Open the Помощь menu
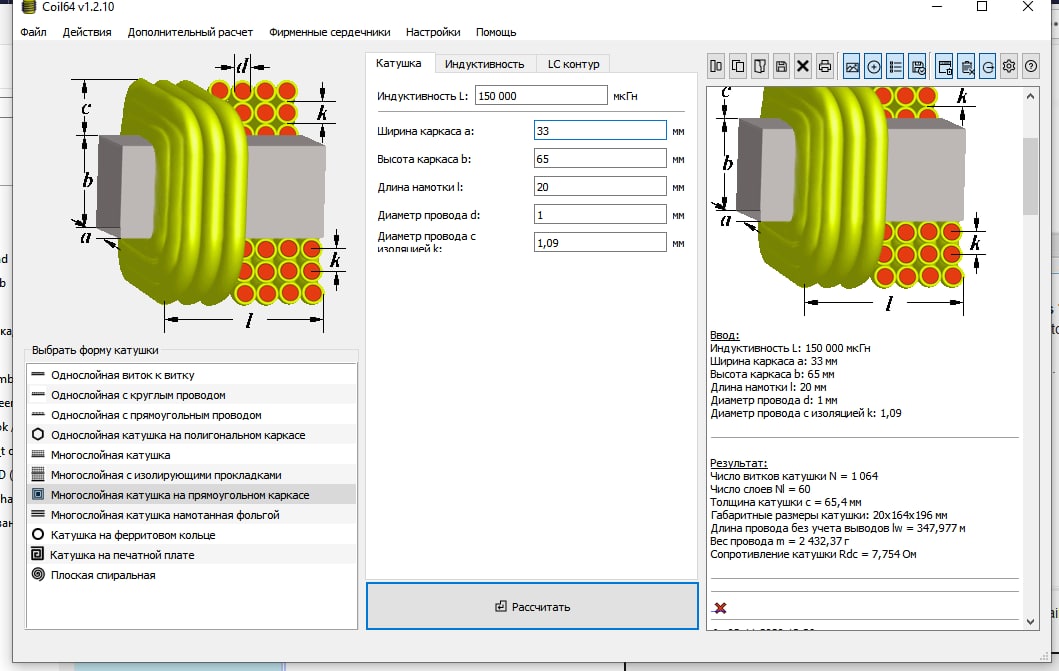The image size is (1059, 671). tap(496, 32)
